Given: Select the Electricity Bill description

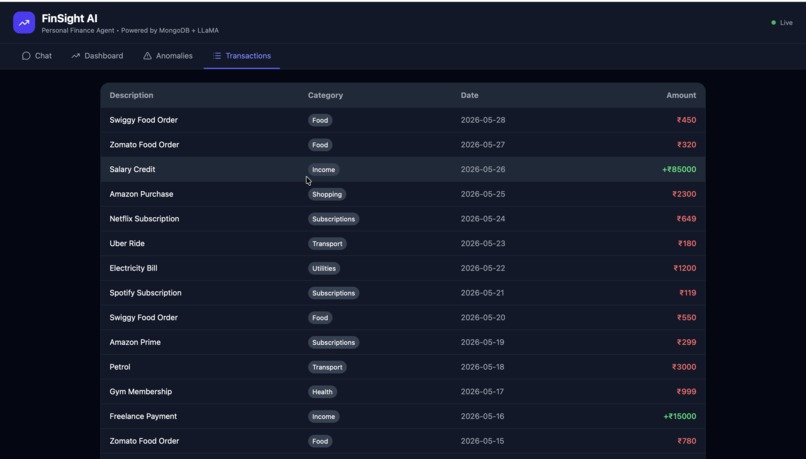Looking at the screenshot, I should coord(133,268).
